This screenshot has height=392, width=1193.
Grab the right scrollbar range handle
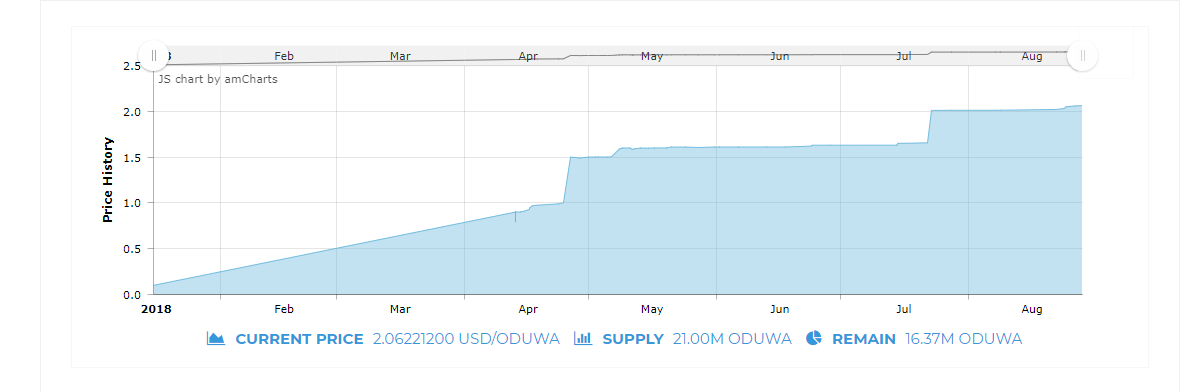pos(1082,56)
